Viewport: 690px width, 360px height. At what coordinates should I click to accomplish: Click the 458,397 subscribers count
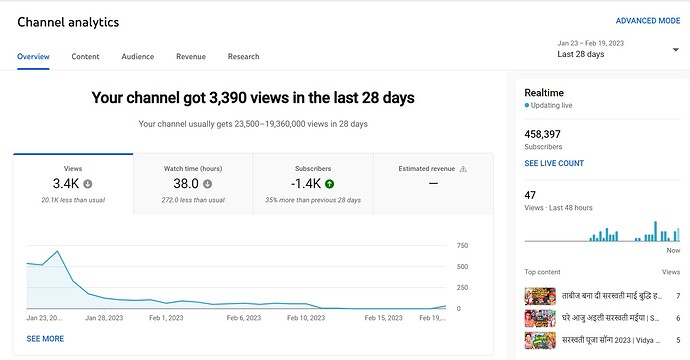pos(543,134)
